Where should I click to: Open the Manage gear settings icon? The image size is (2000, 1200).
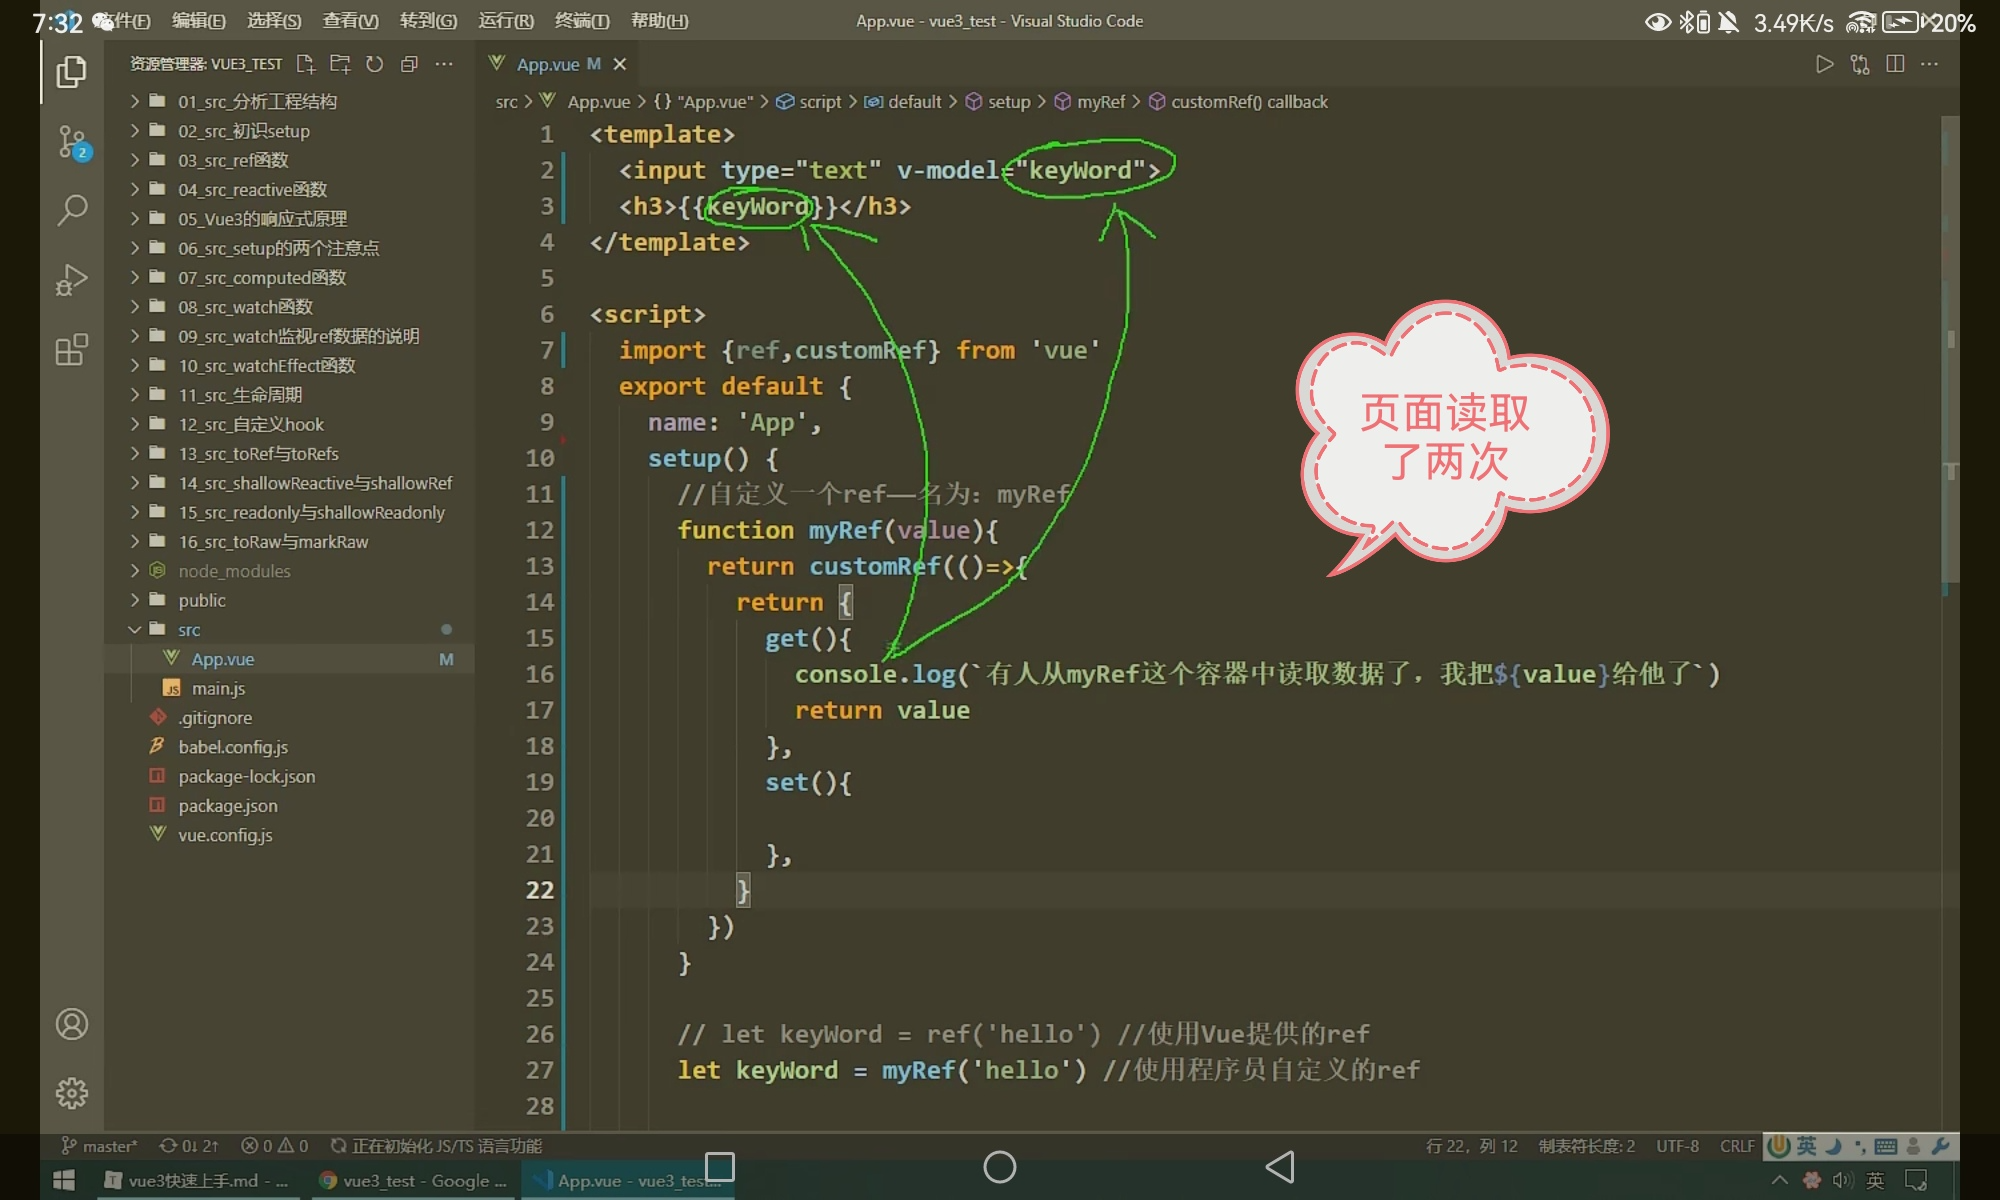(x=72, y=1092)
